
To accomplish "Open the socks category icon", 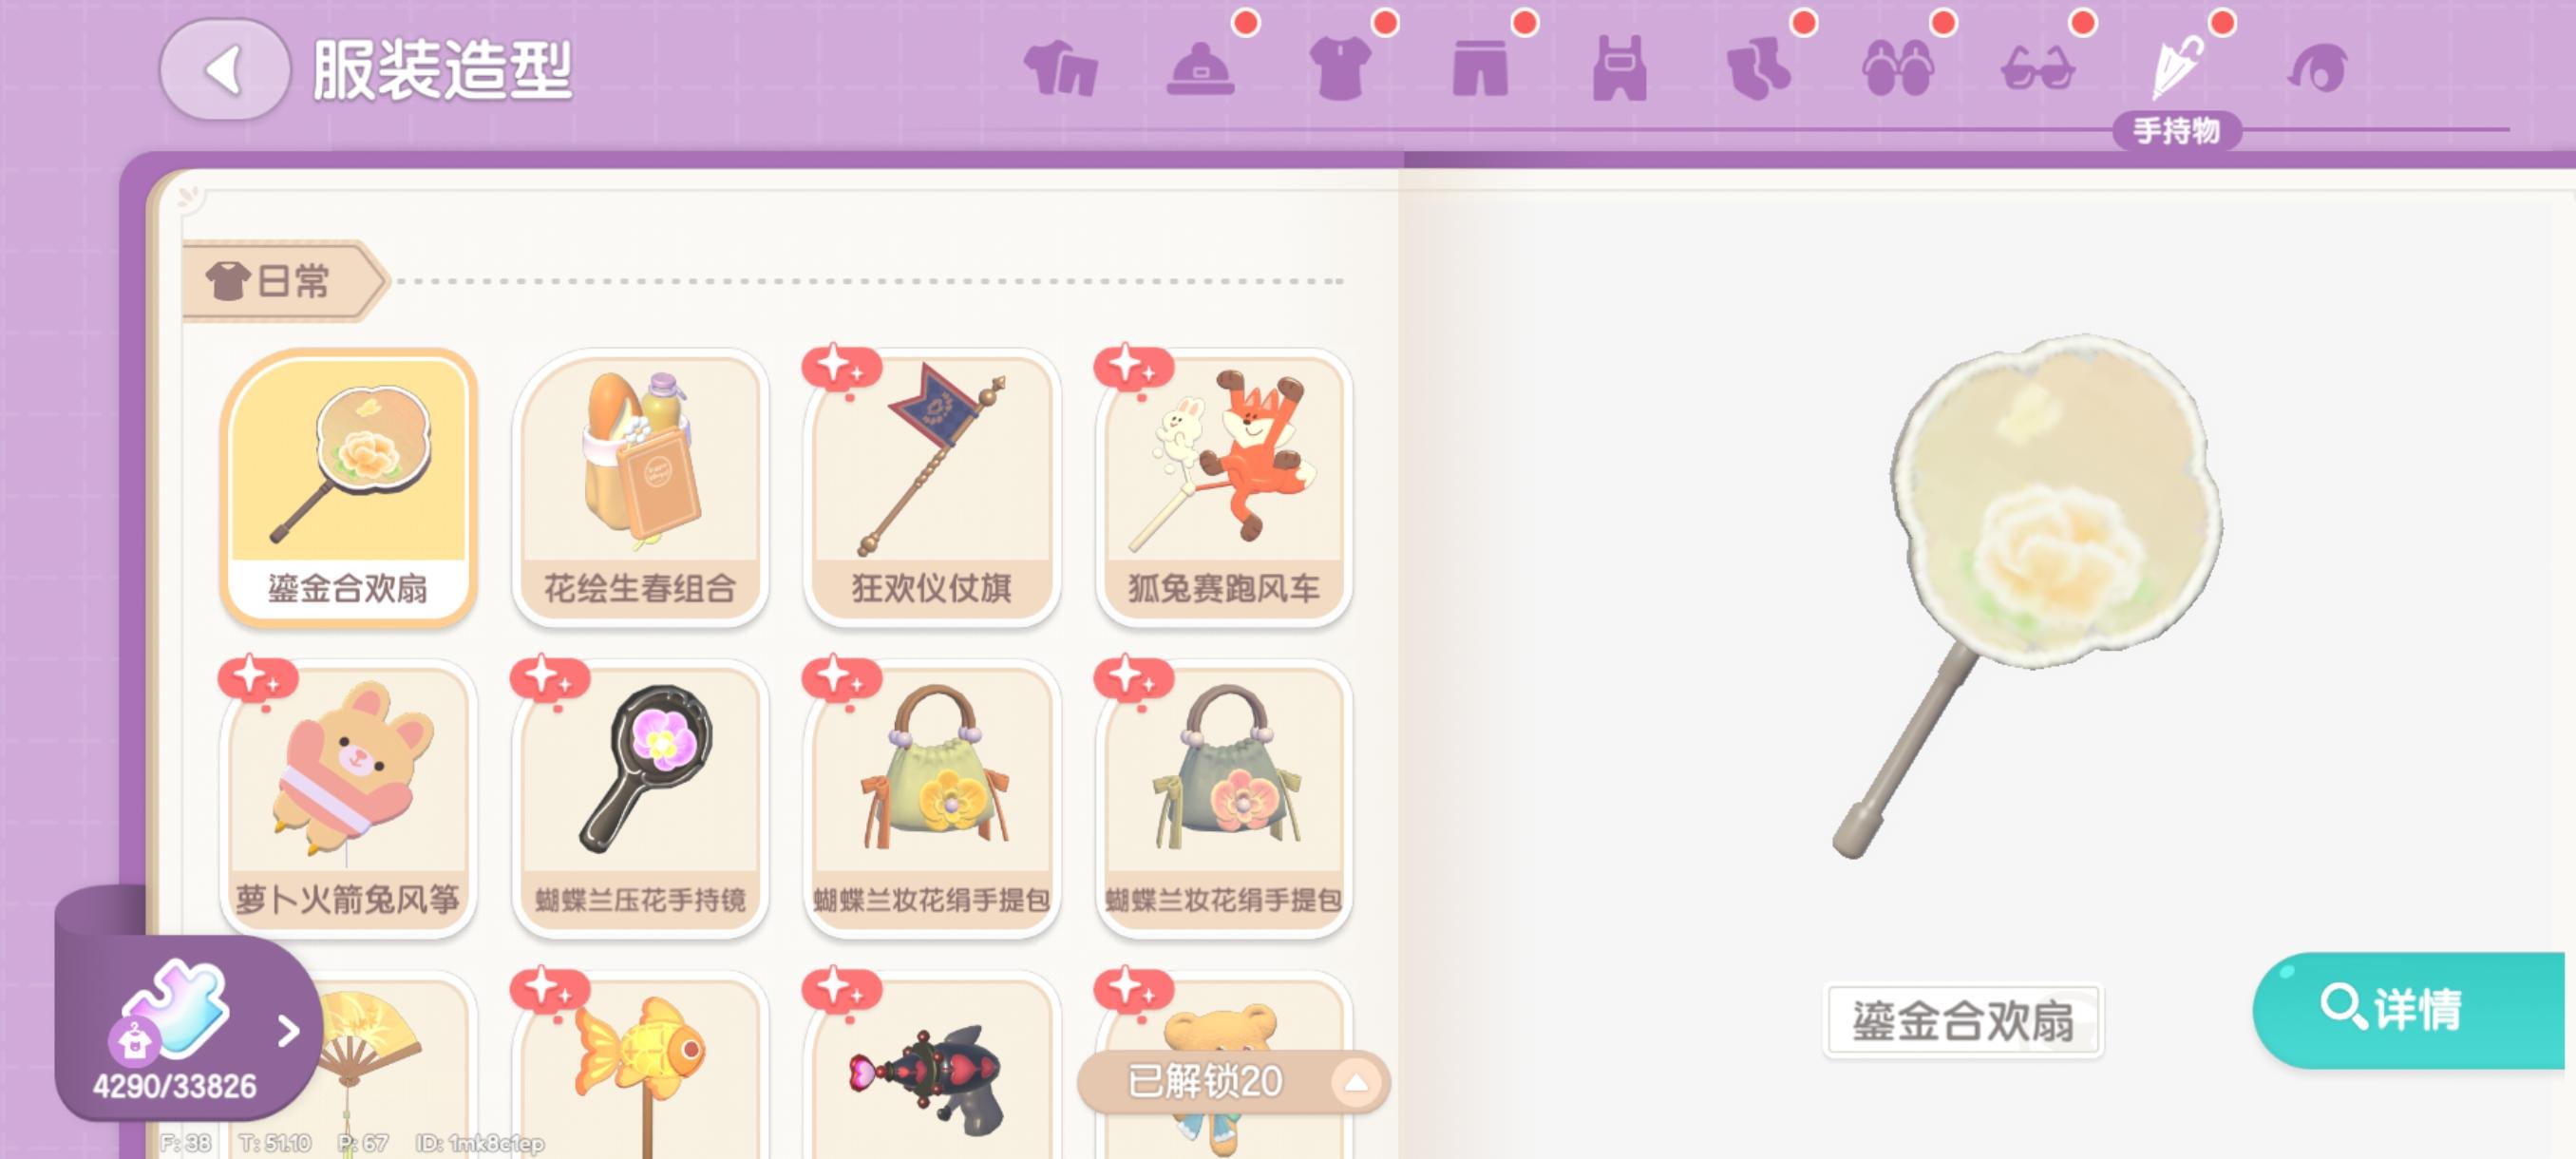I will (x=1759, y=69).
